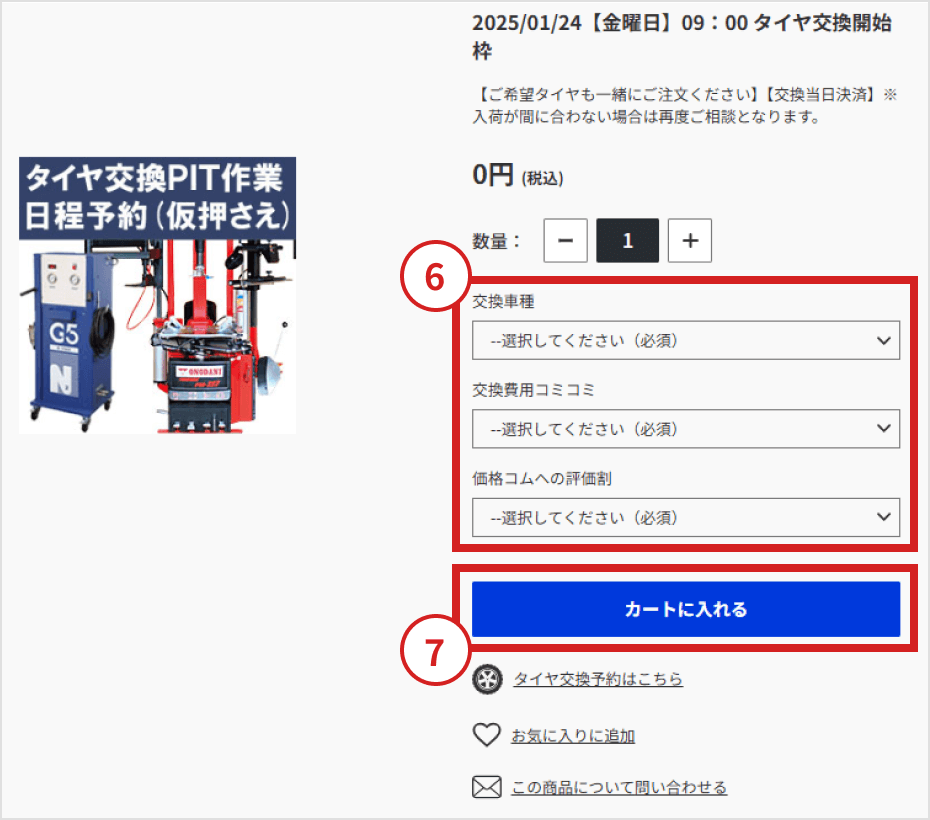The width and height of the screenshot is (930, 820).
Task: Click the chevron arrow of 価格コムへの評価割 select
Action: [x=884, y=516]
